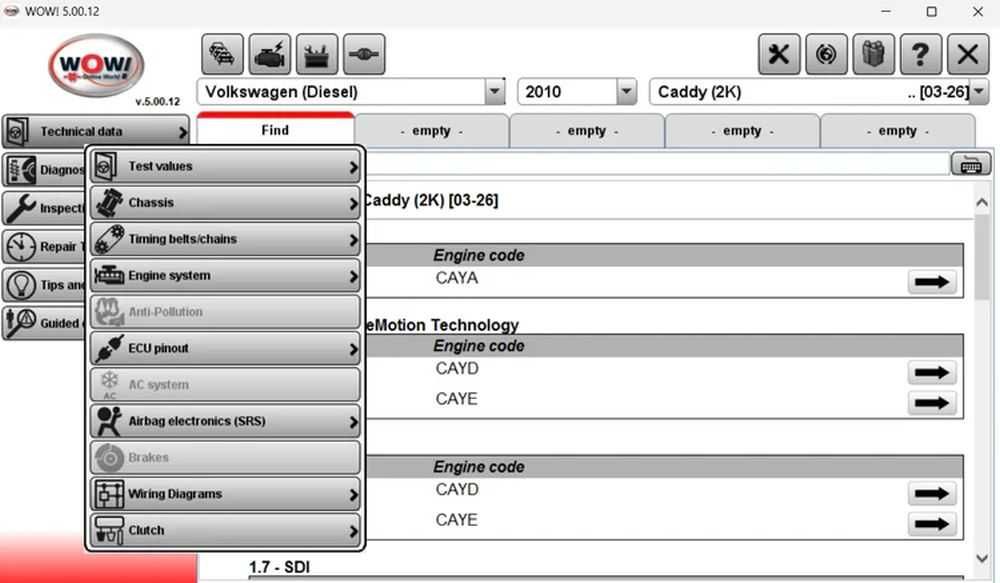Expand the Test values arrow
This screenshot has width=1000, height=583.
tap(353, 167)
